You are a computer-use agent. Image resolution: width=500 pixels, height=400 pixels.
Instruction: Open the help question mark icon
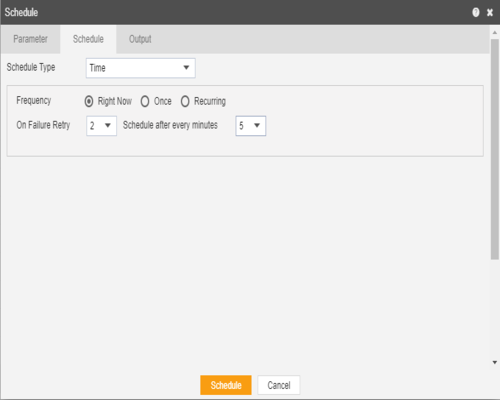coord(476,12)
